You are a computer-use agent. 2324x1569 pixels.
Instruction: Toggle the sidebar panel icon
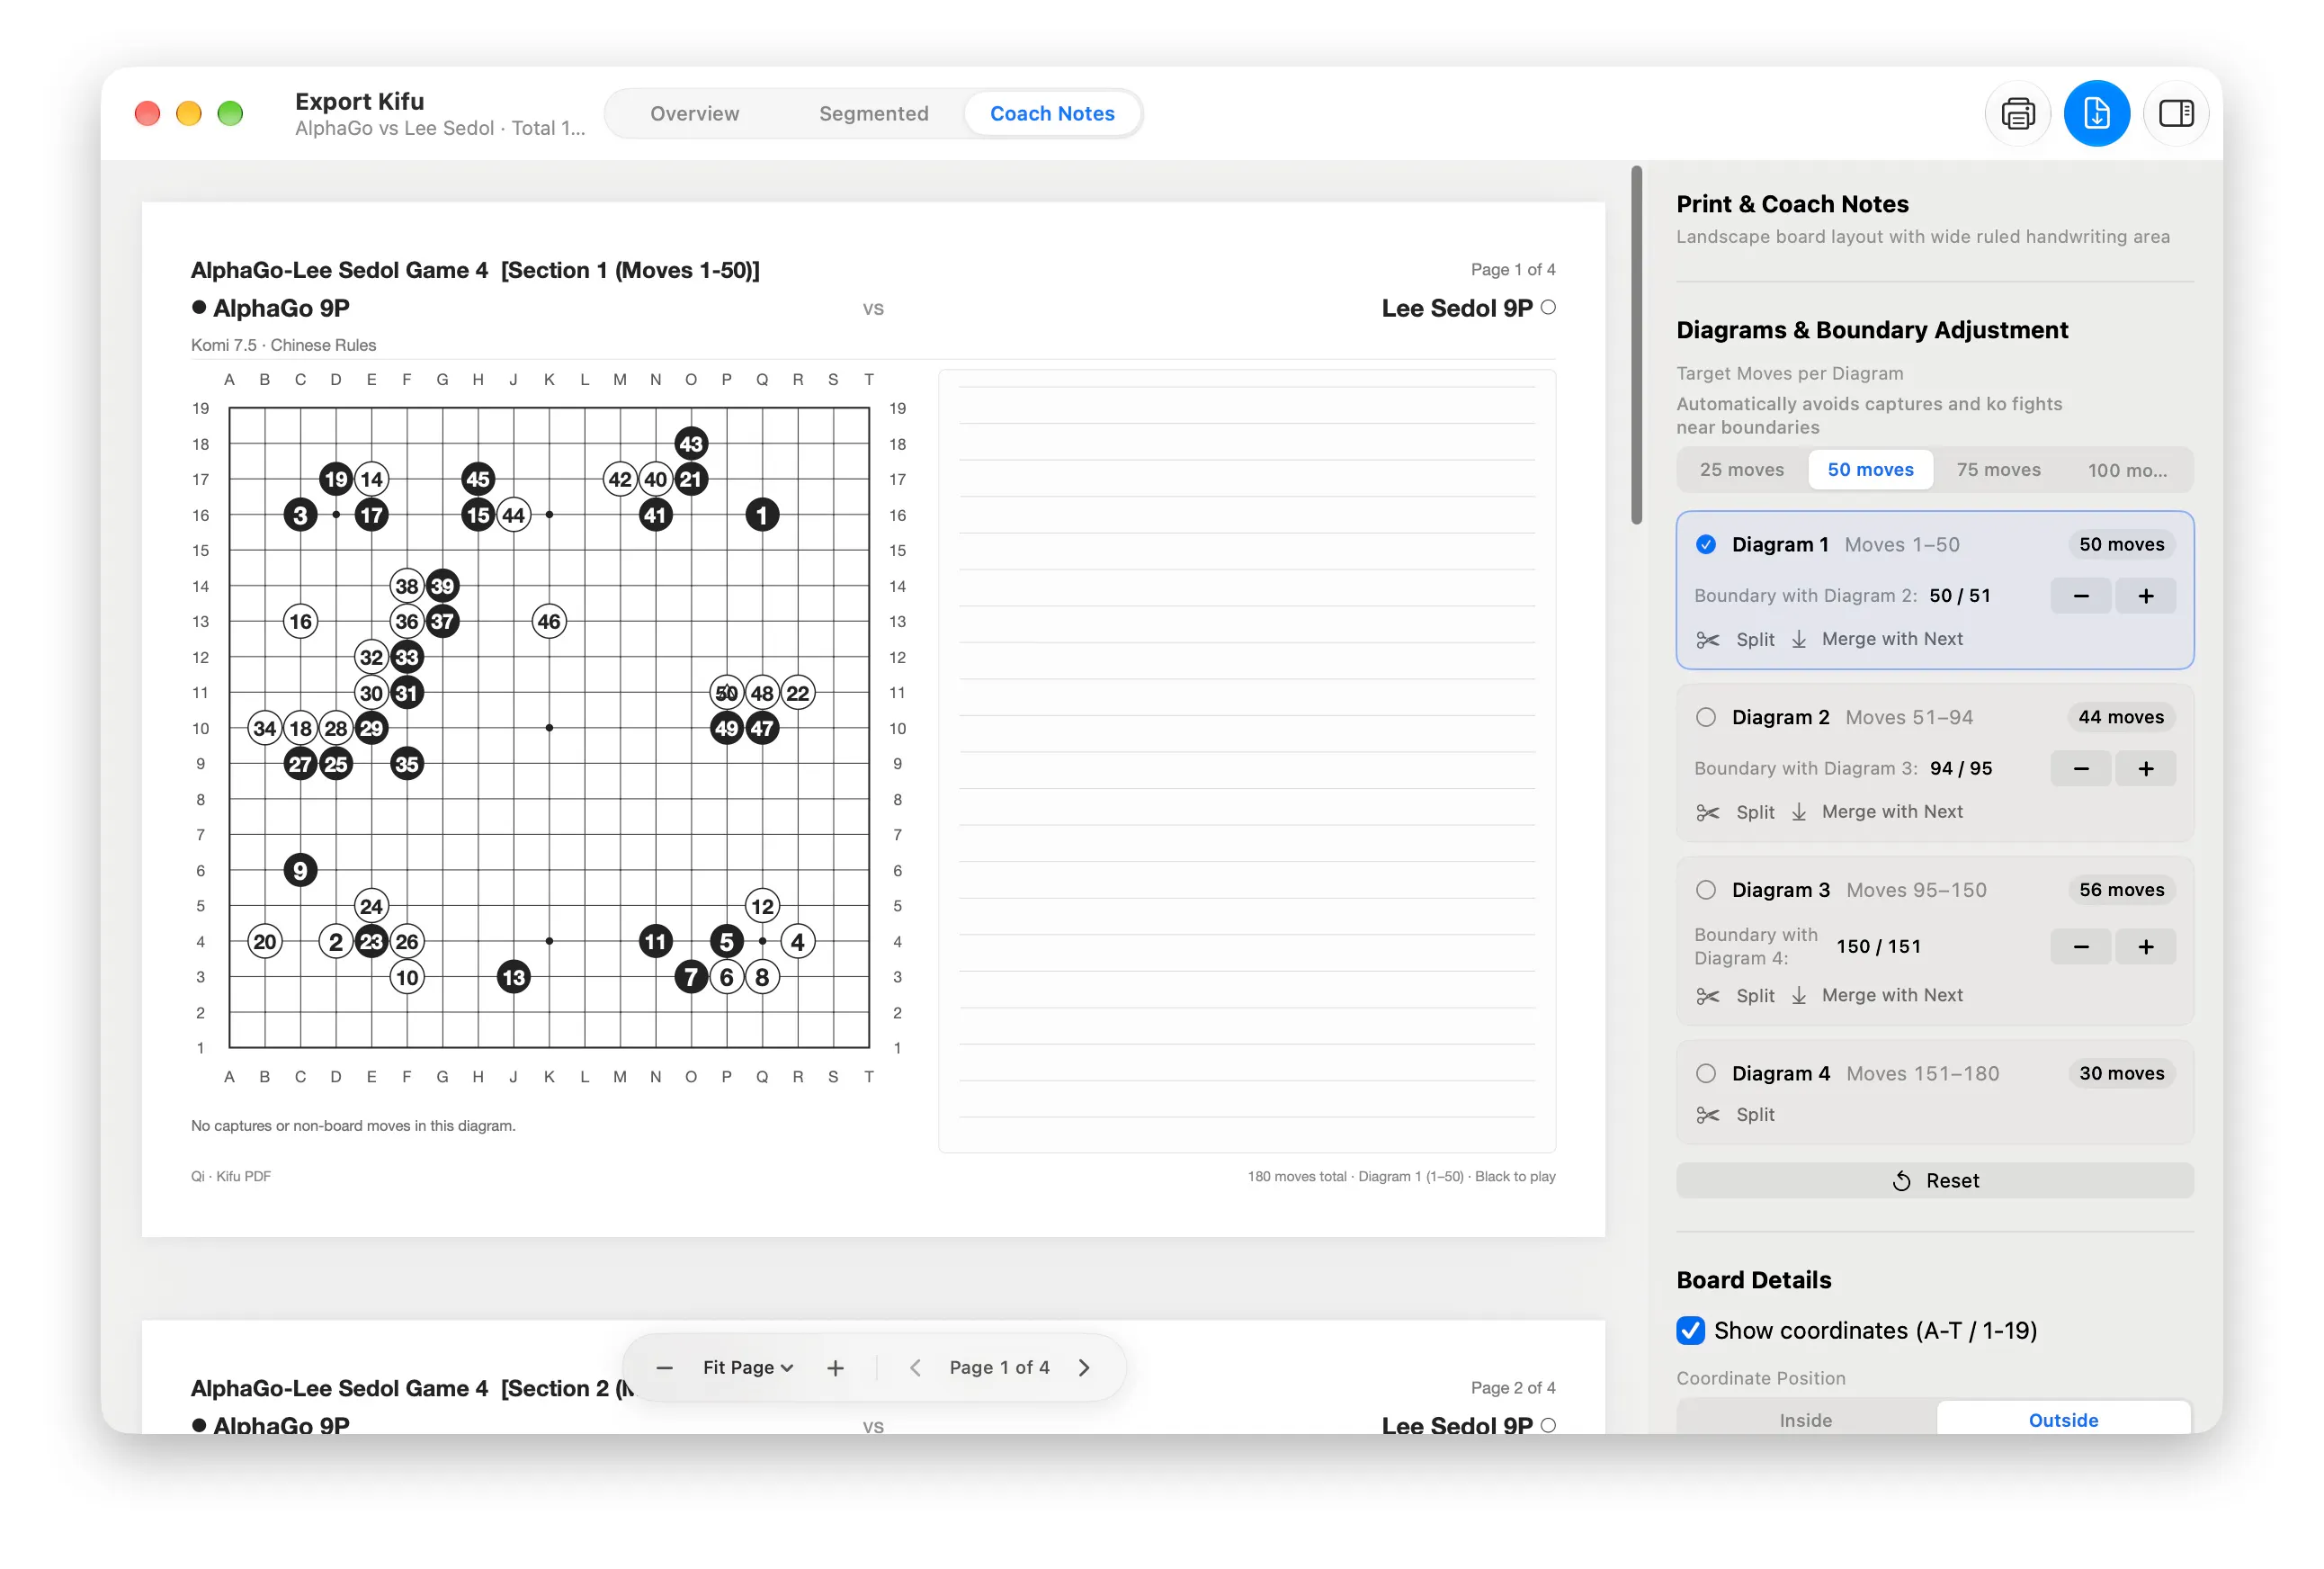point(2176,114)
